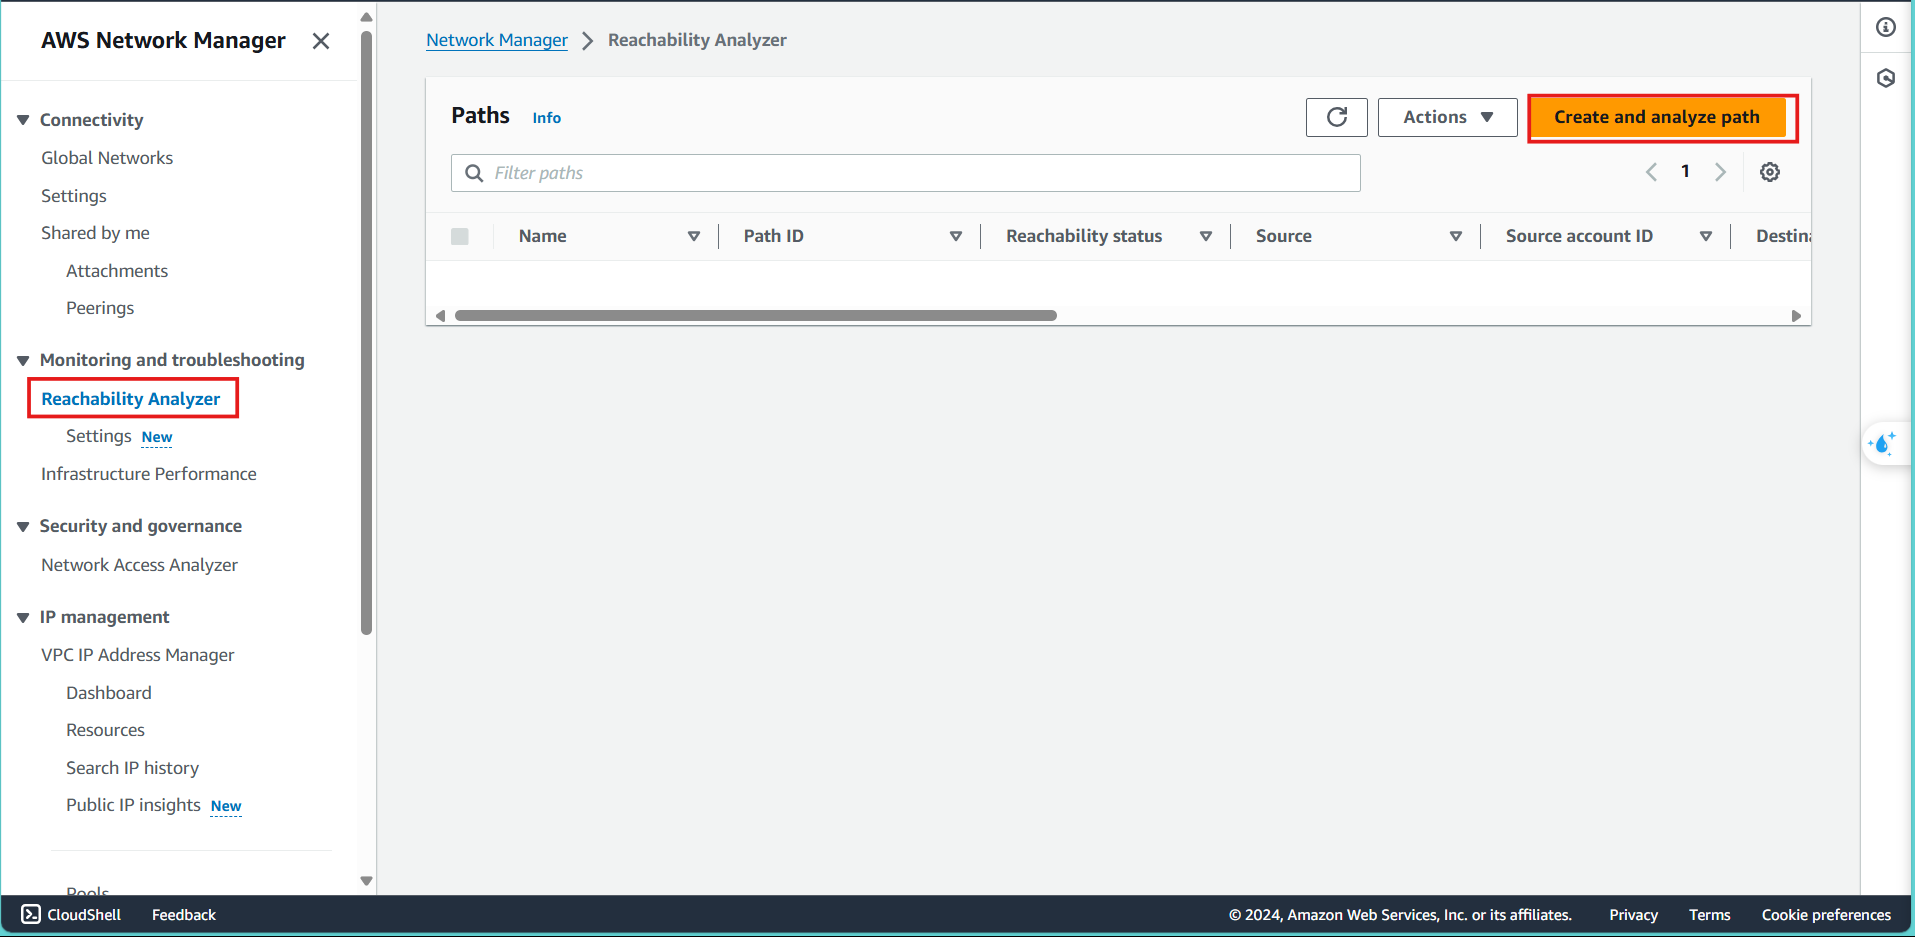Click the Filter paths search field
Screen dimensions: 1915x937
[905, 173]
